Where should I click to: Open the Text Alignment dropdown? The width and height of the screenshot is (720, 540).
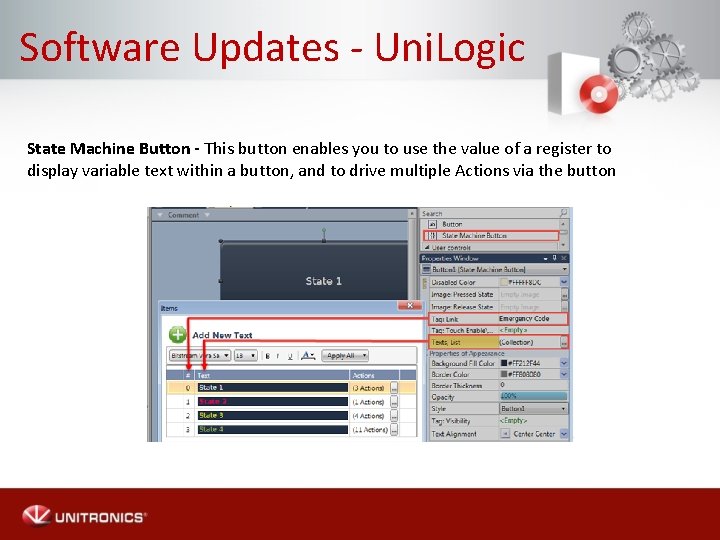click(x=564, y=433)
